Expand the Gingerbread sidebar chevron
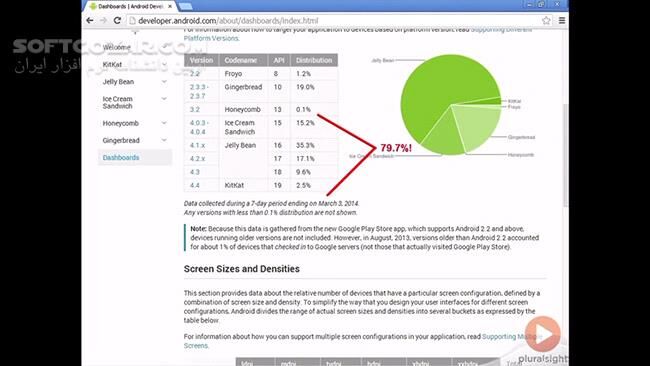Image resolution: width=650 pixels, height=366 pixels. [x=164, y=140]
